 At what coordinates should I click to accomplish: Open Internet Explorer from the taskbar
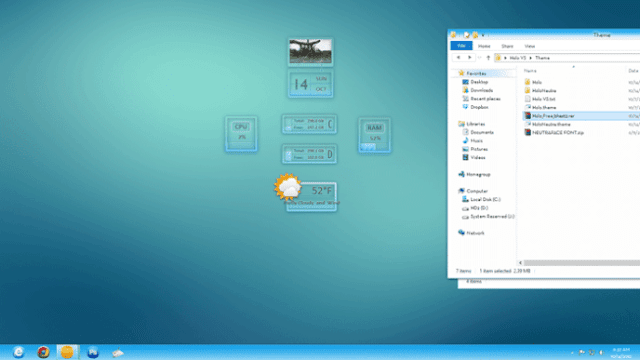[x=18, y=352]
